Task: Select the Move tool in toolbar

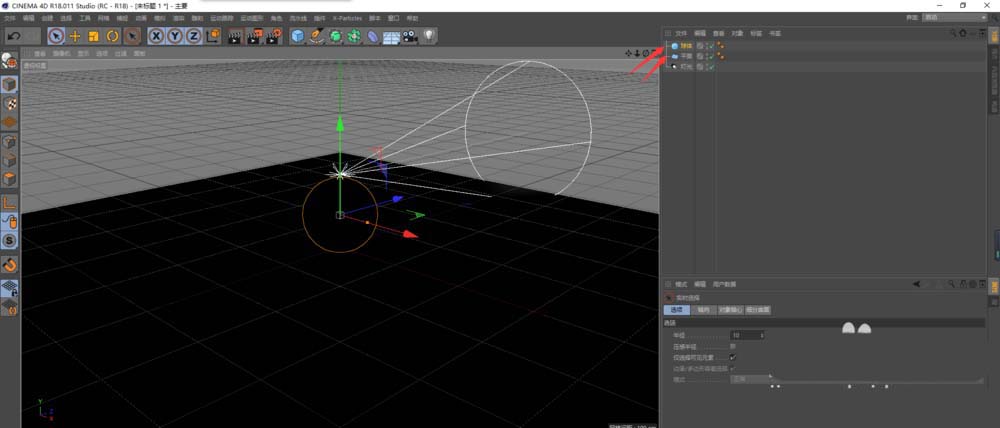Action: point(75,36)
